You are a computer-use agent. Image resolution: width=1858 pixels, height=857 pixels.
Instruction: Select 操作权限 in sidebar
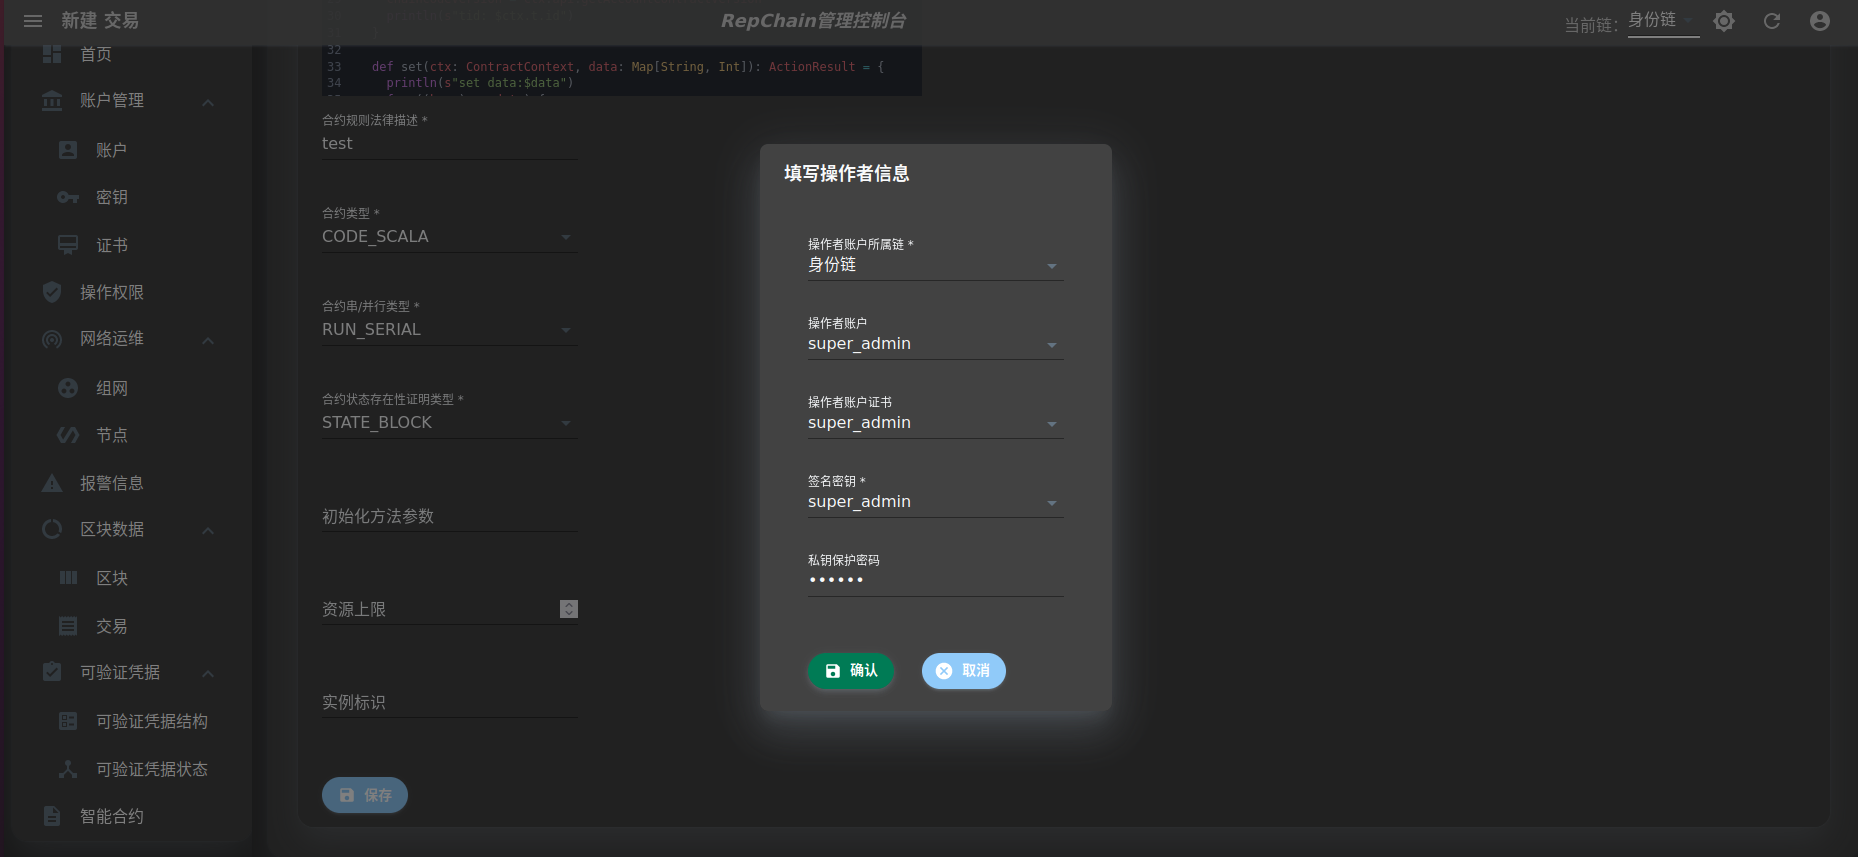[x=112, y=292]
